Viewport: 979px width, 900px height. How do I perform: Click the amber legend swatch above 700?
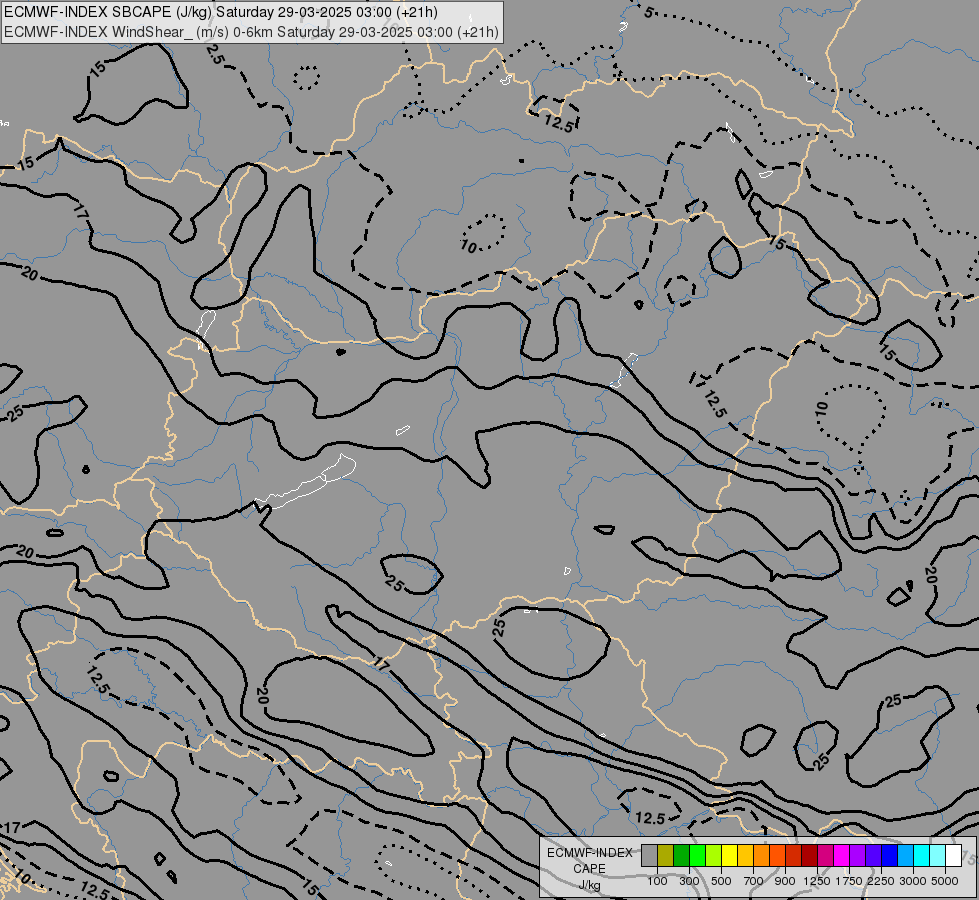pyautogui.click(x=745, y=855)
